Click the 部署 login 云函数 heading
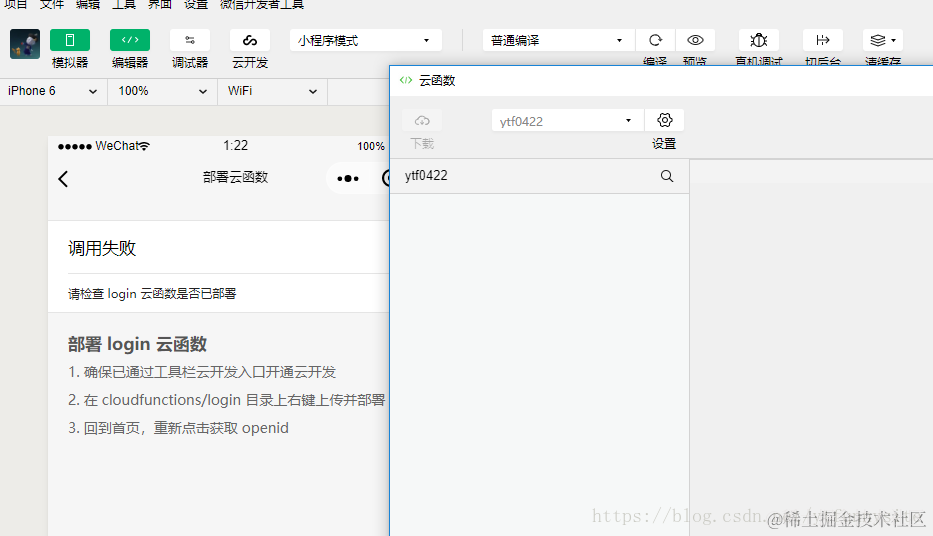Screen dimensions: 933x536 click(137, 344)
